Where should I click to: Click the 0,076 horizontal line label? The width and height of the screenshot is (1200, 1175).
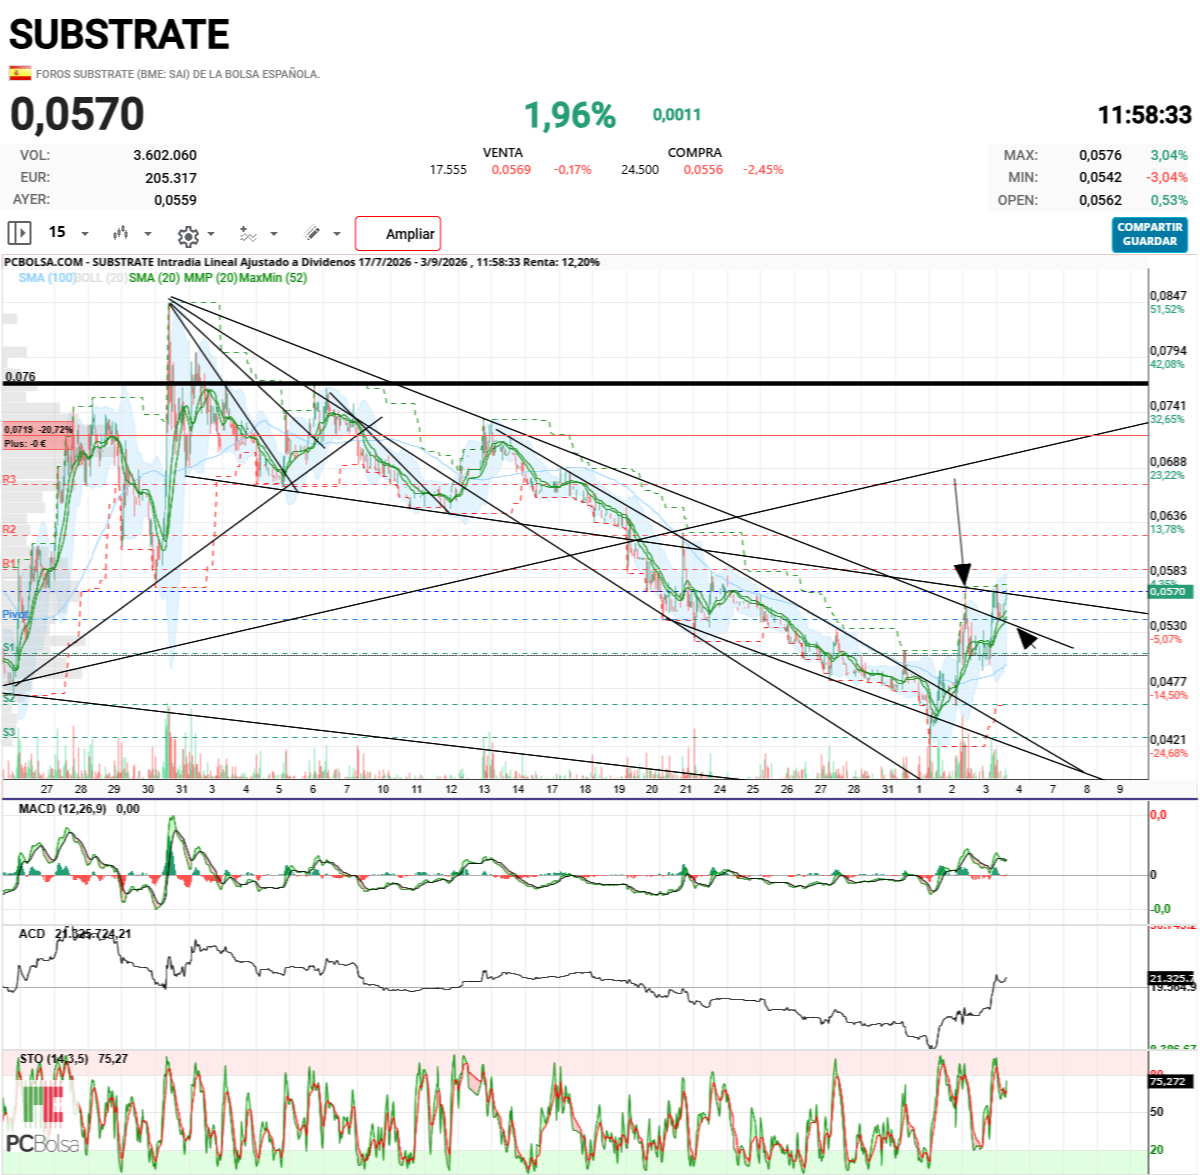click(x=20, y=377)
